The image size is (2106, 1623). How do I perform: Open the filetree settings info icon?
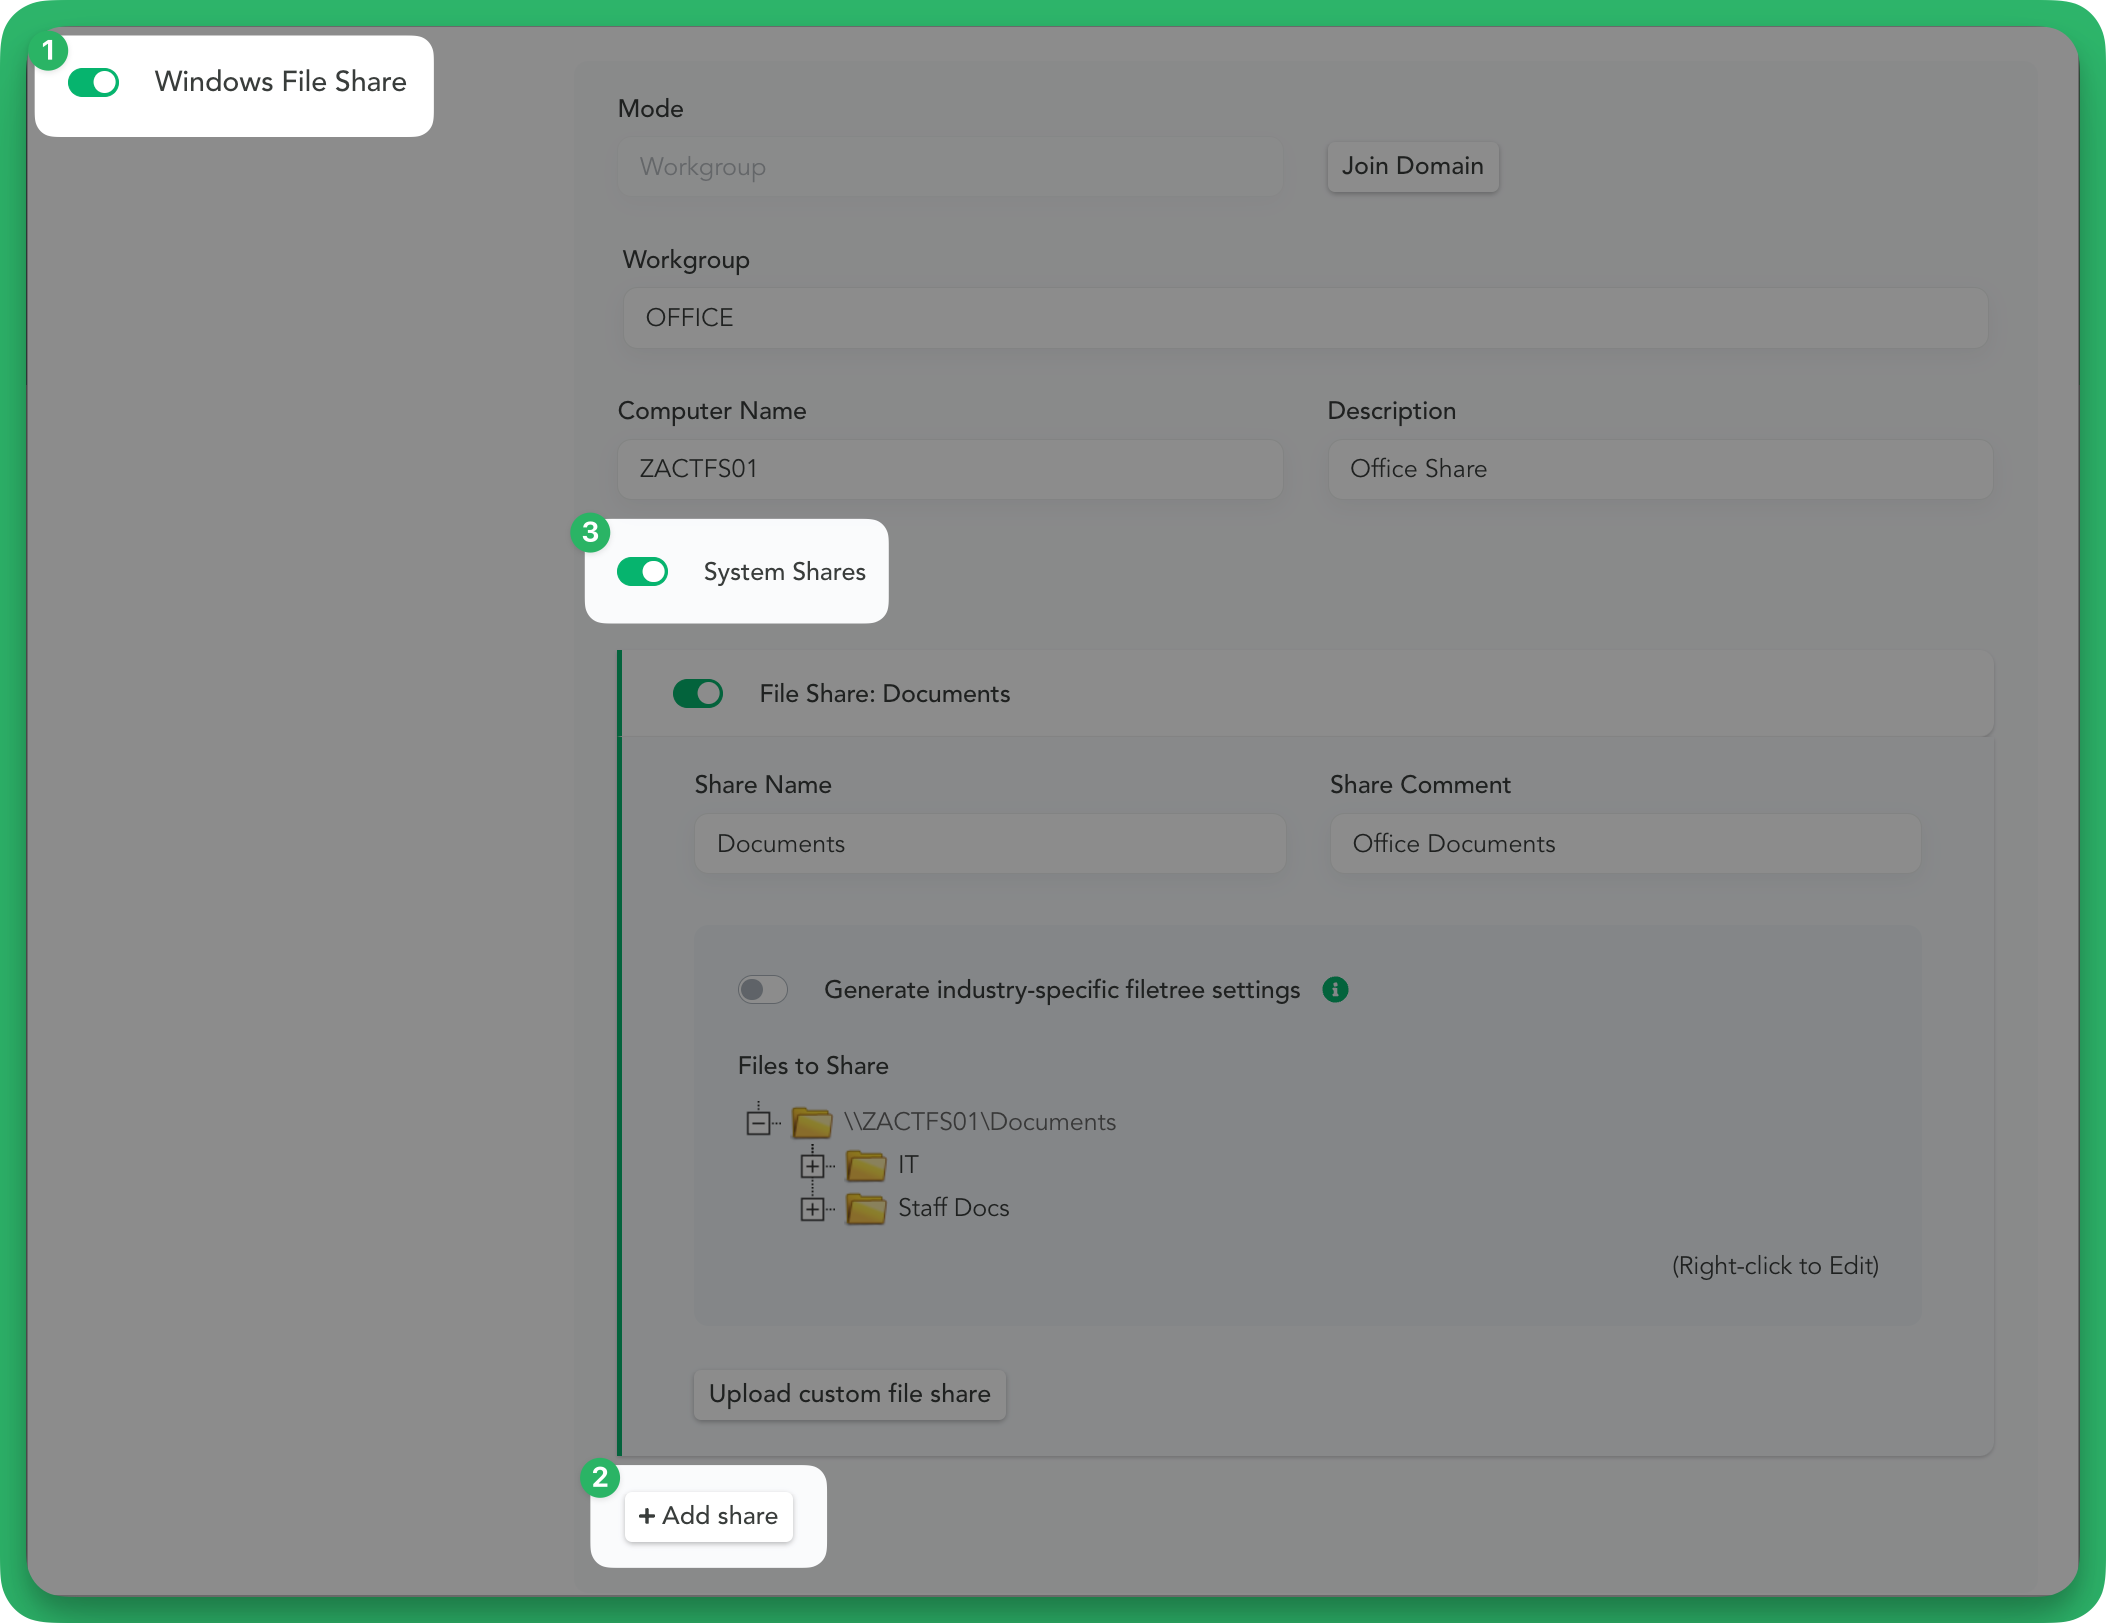click(x=1336, y=989)
